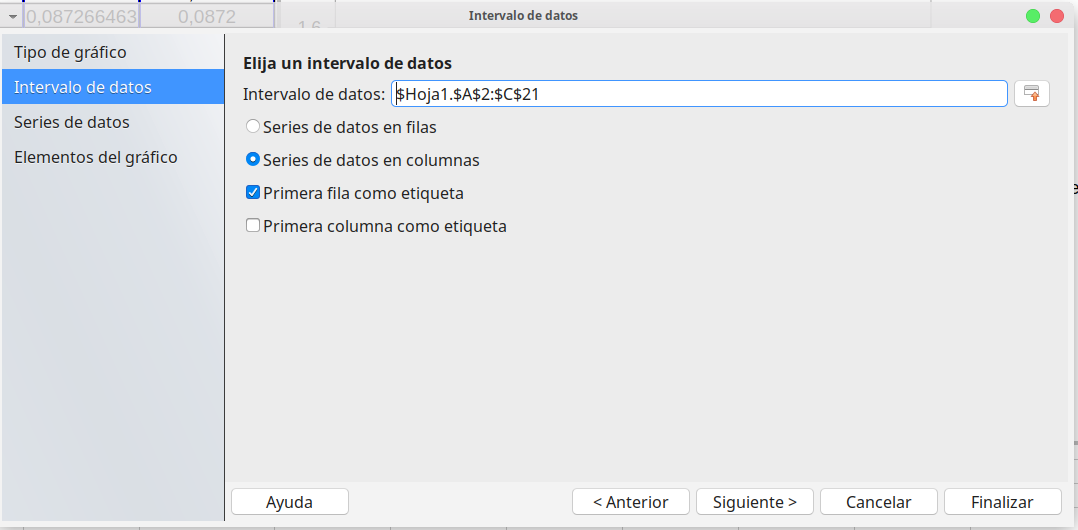Click the Cancelar button
The image size is (1078, 530).
tap(879, 502)
